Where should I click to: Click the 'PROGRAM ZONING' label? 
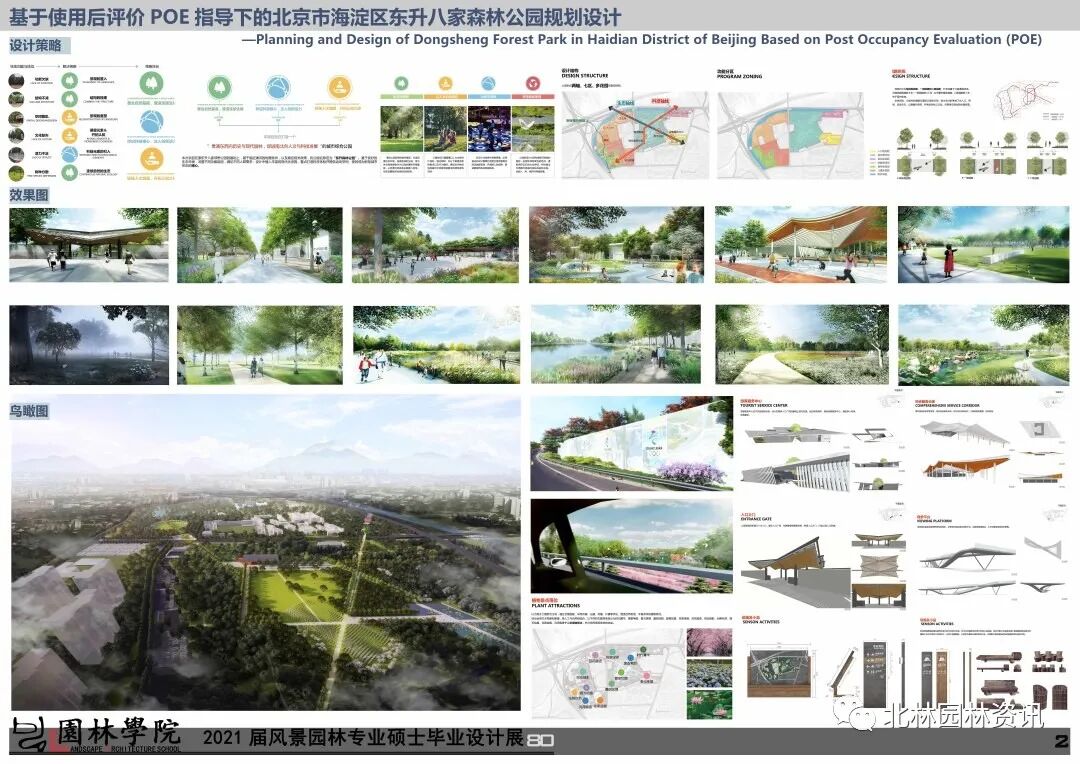click(x=740, y=76)
